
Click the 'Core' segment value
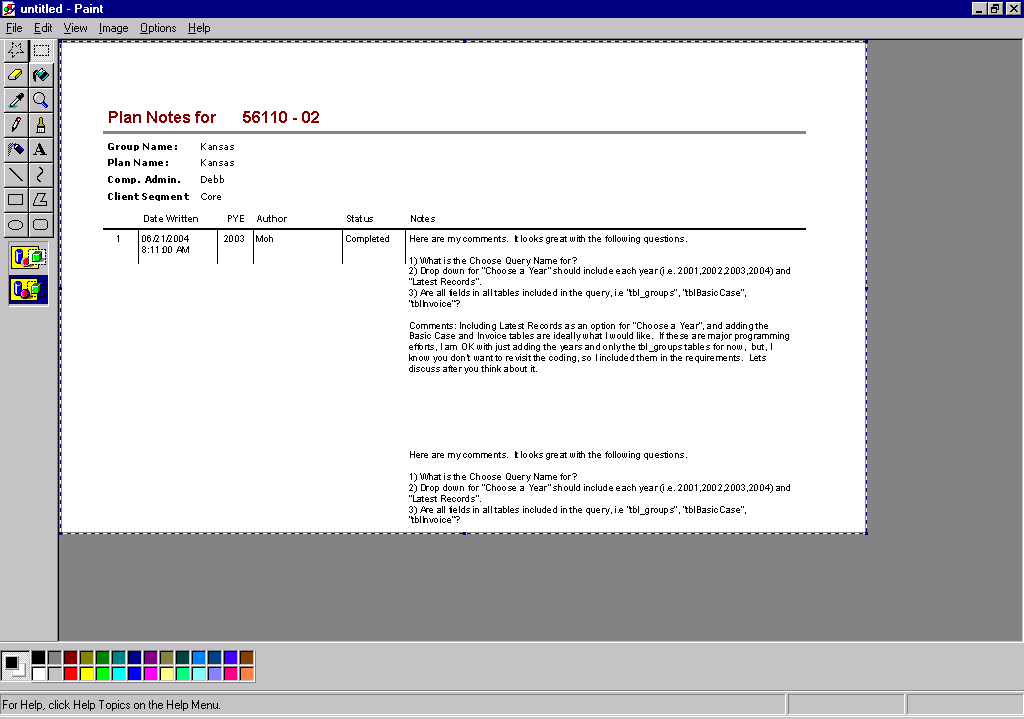211,197
